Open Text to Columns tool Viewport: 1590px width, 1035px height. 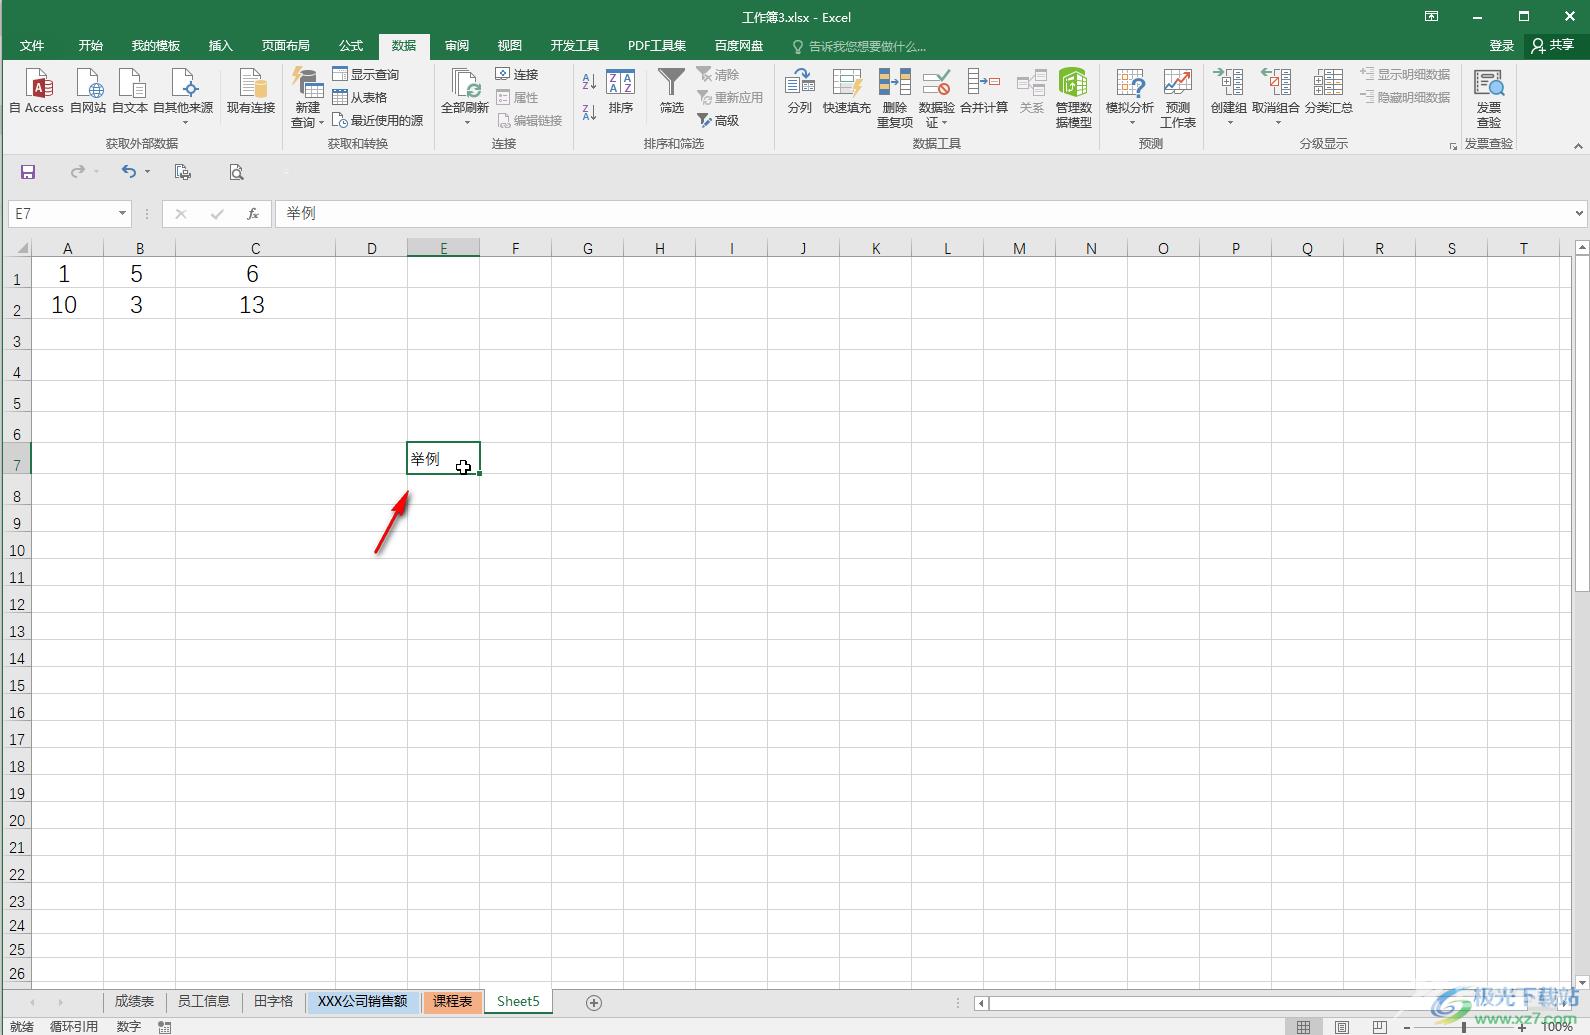click(800, 91)
